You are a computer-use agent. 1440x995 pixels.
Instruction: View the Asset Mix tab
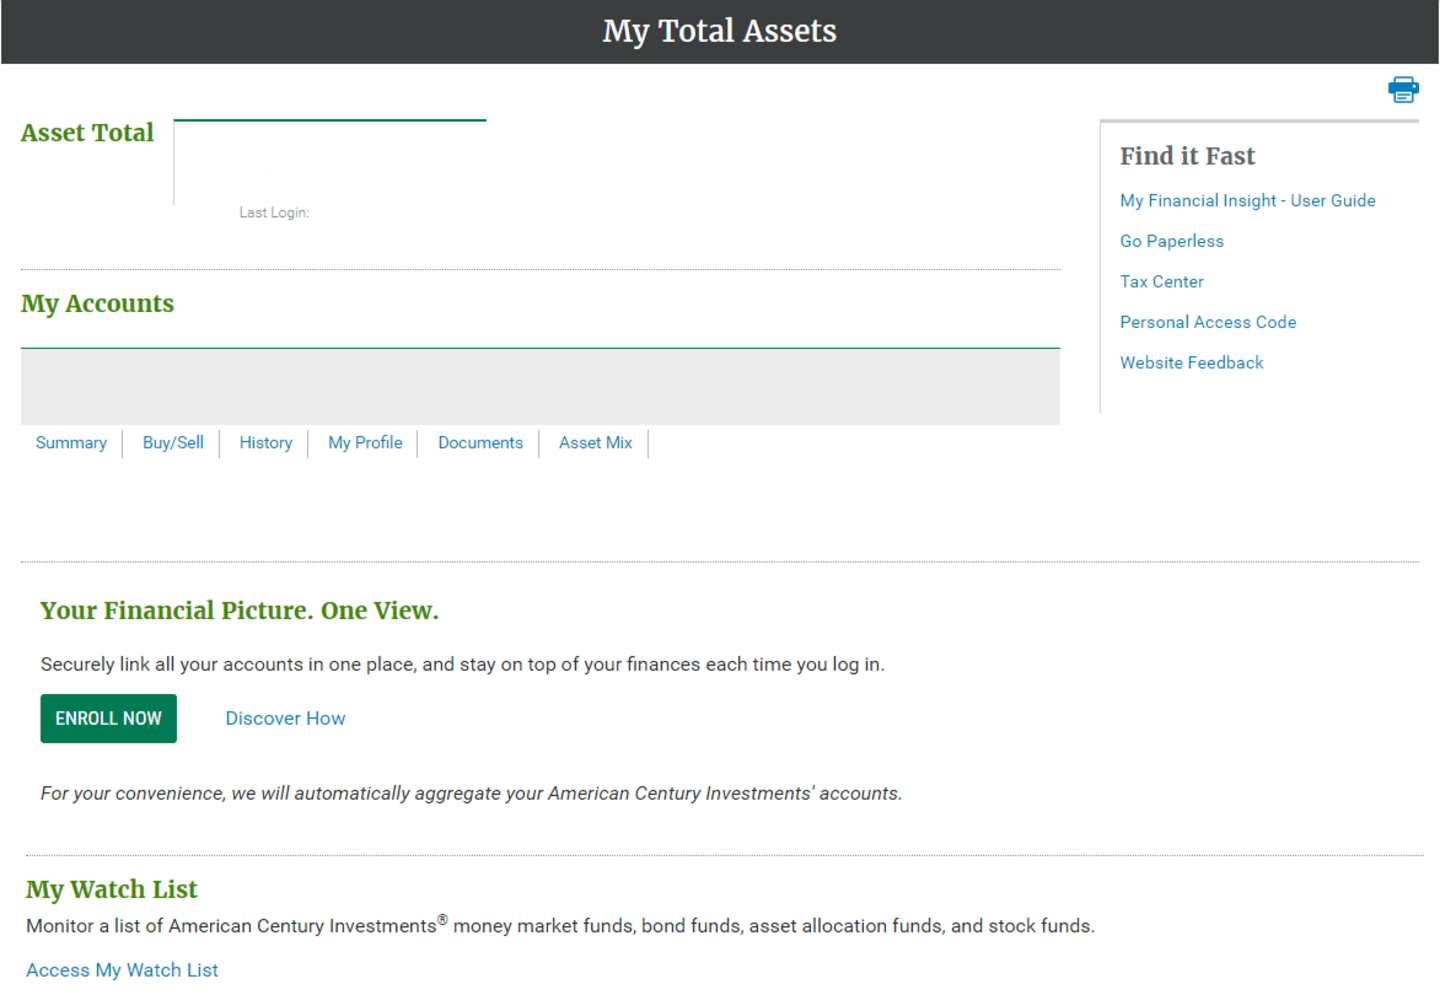pos(594,443)
